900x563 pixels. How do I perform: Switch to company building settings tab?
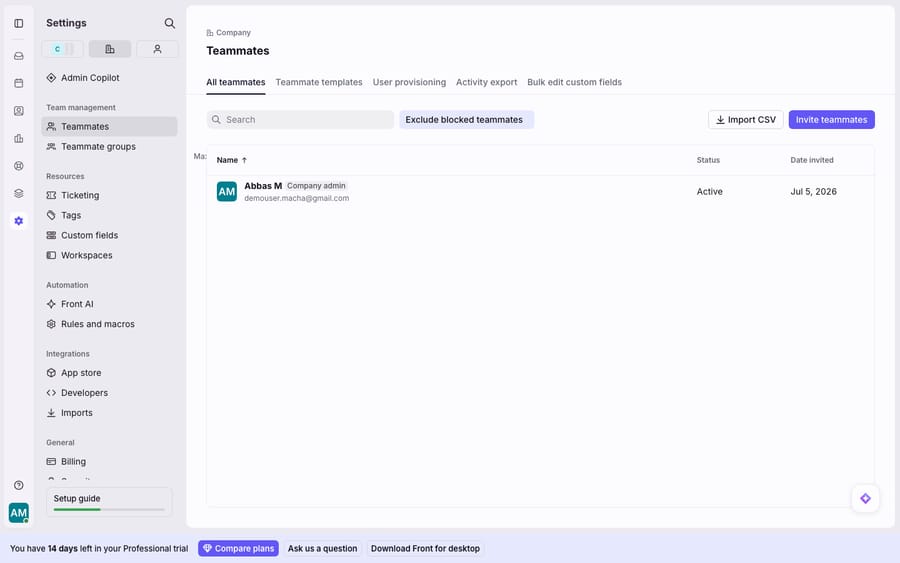[x=110, y=49]
